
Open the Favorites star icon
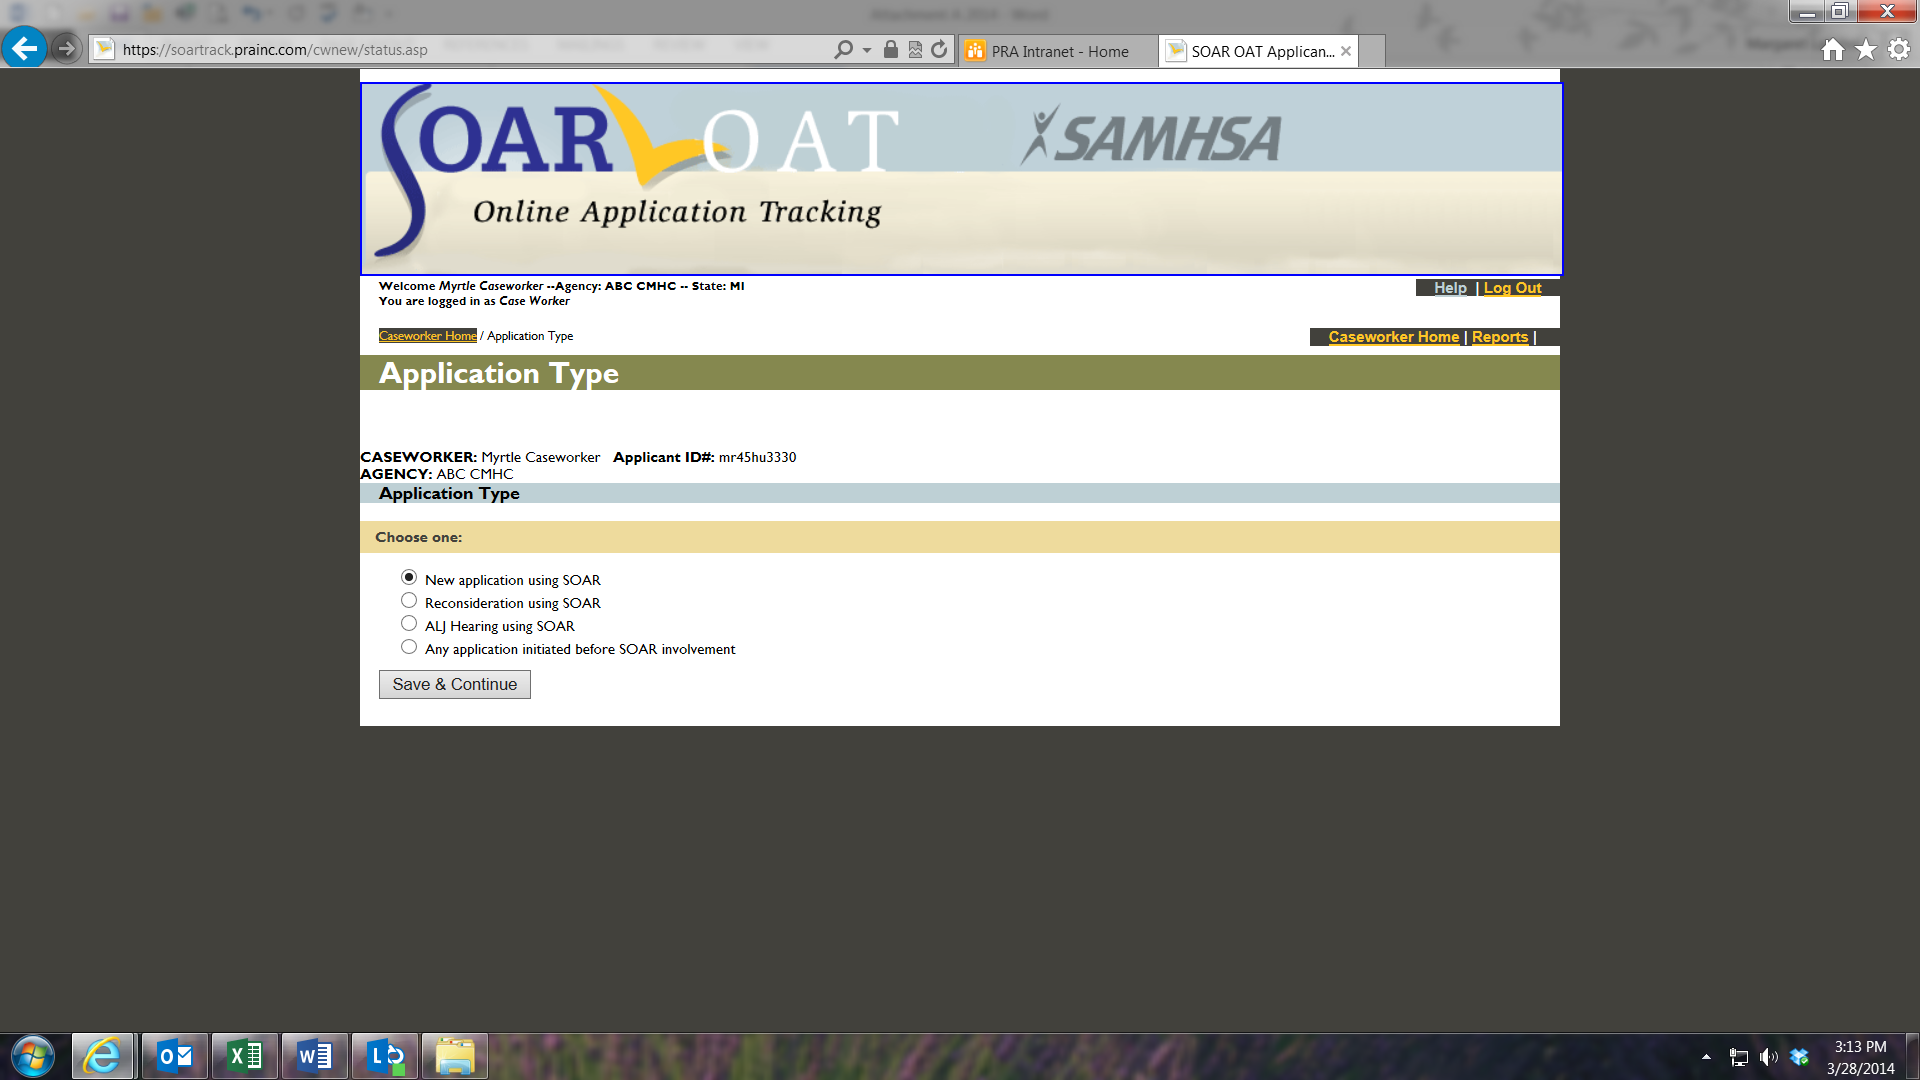pos(1866,50)
